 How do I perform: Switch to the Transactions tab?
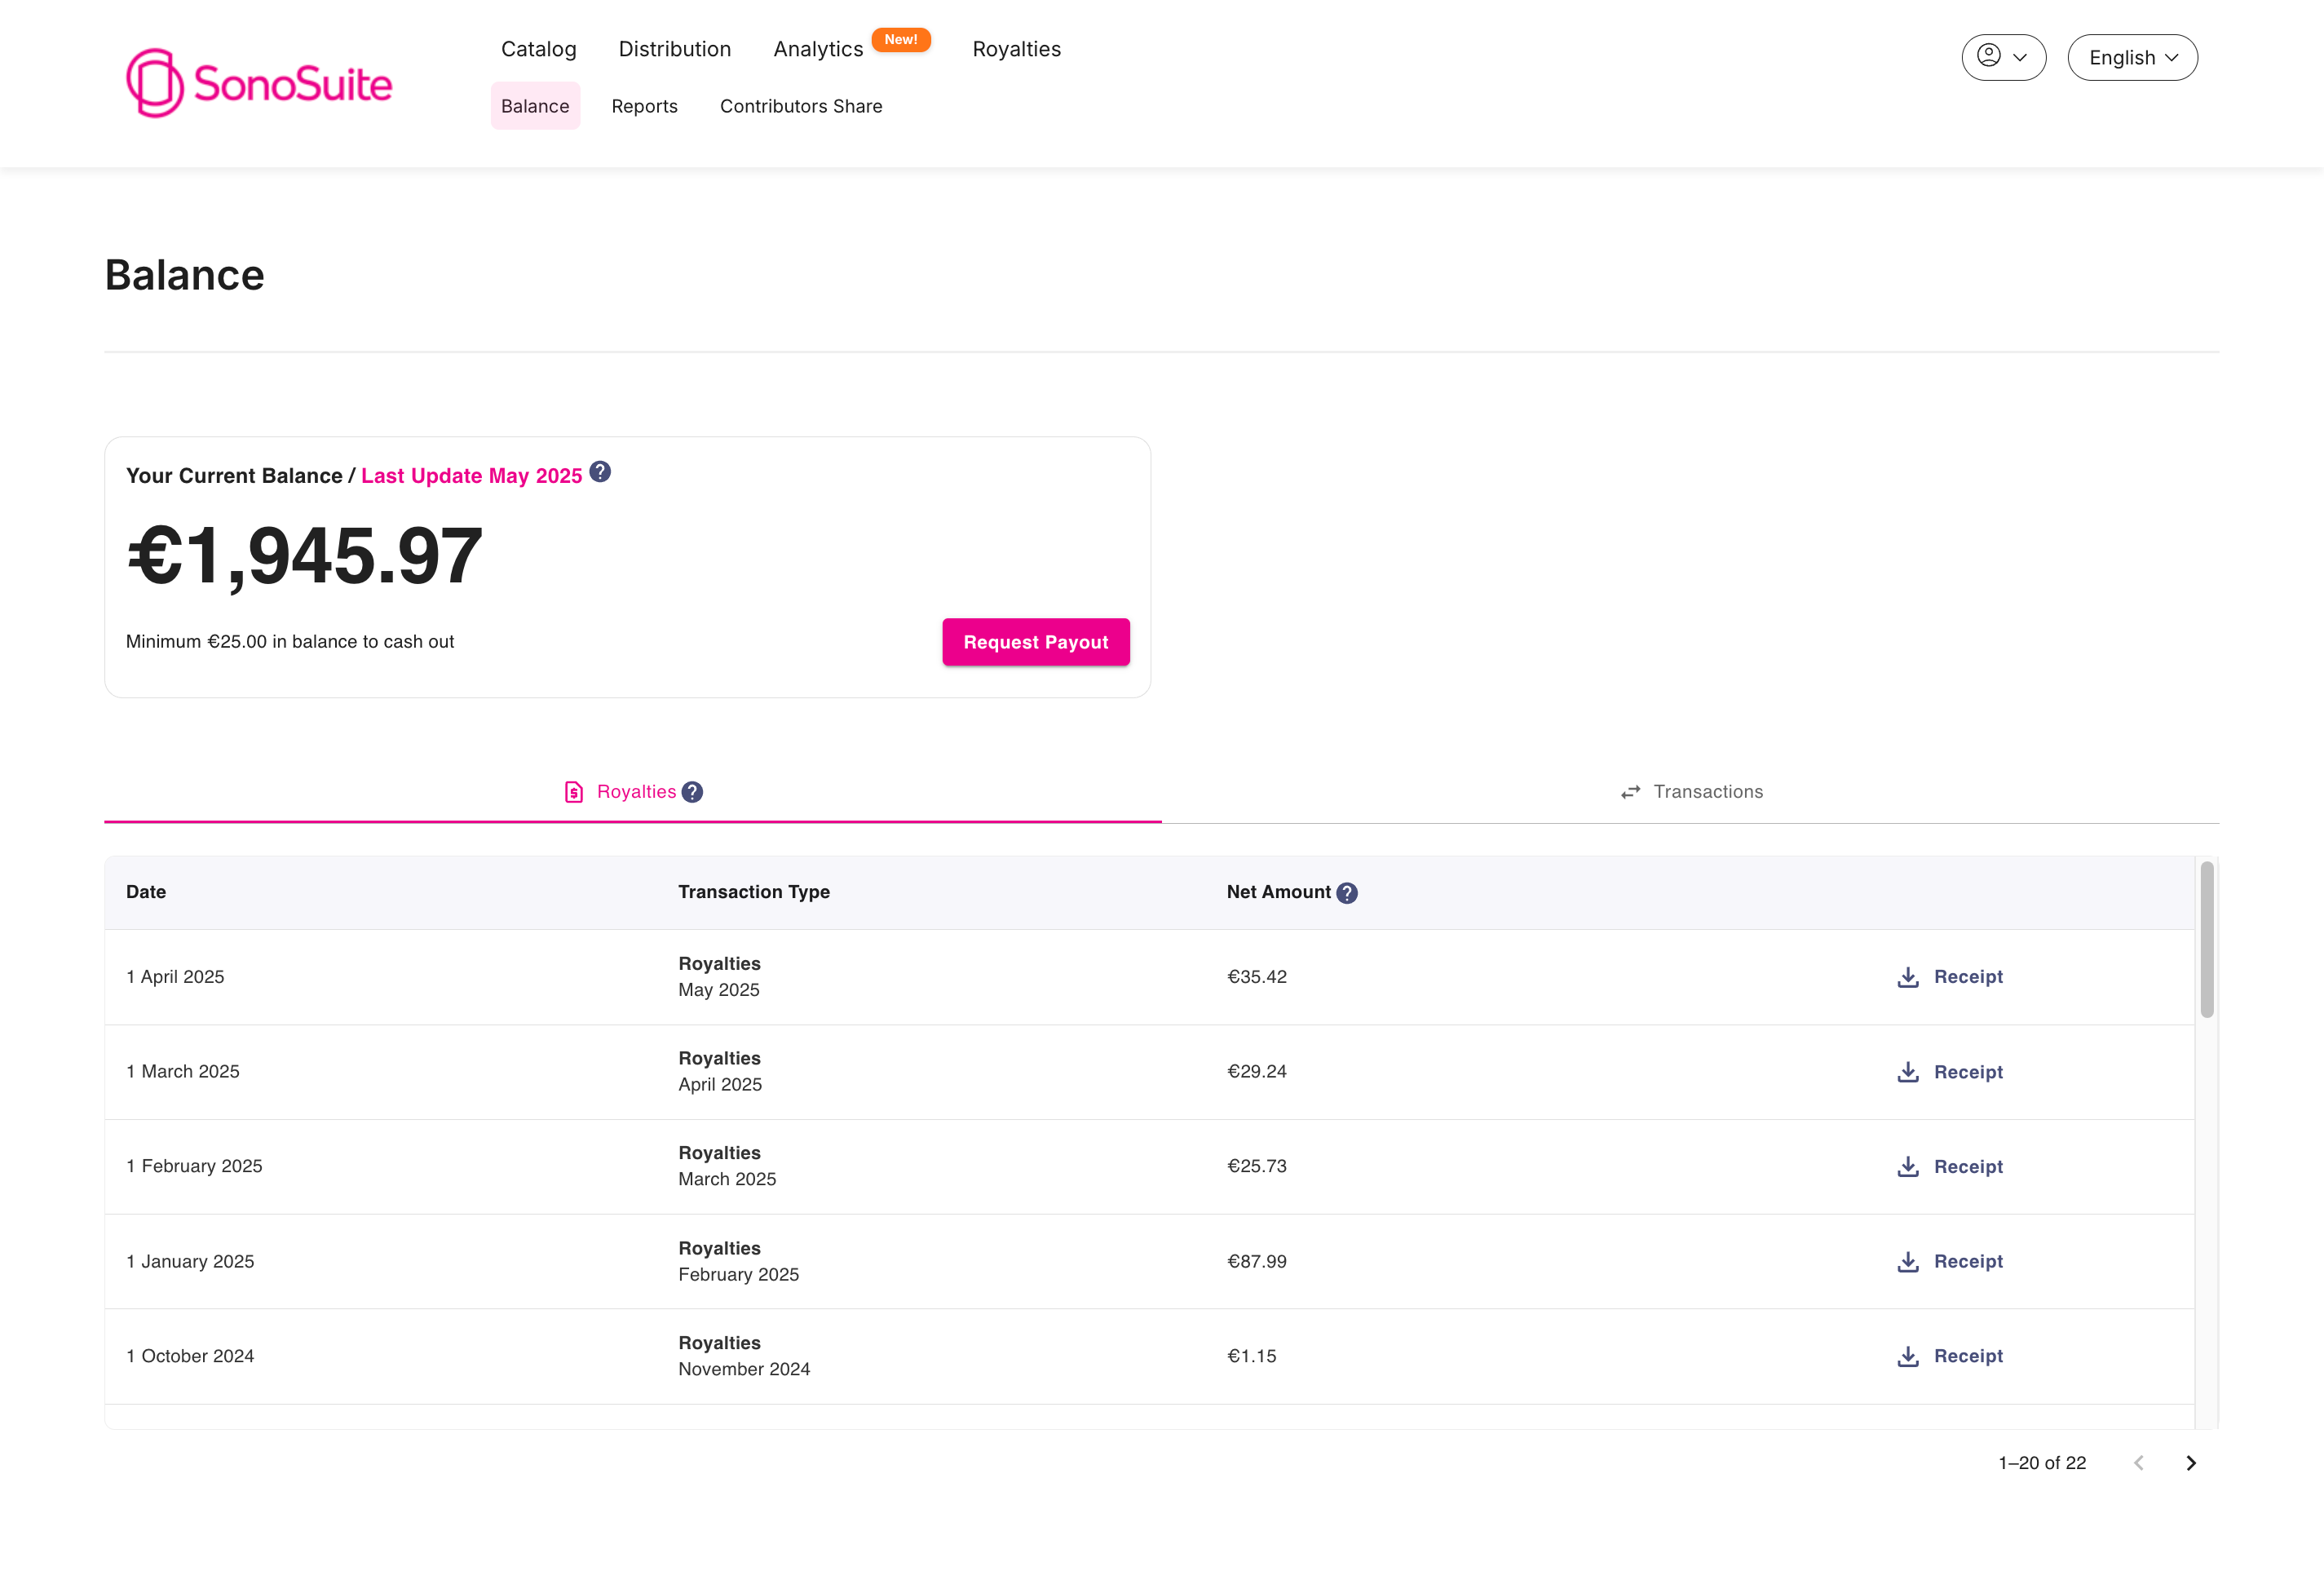coord(1691,792)
